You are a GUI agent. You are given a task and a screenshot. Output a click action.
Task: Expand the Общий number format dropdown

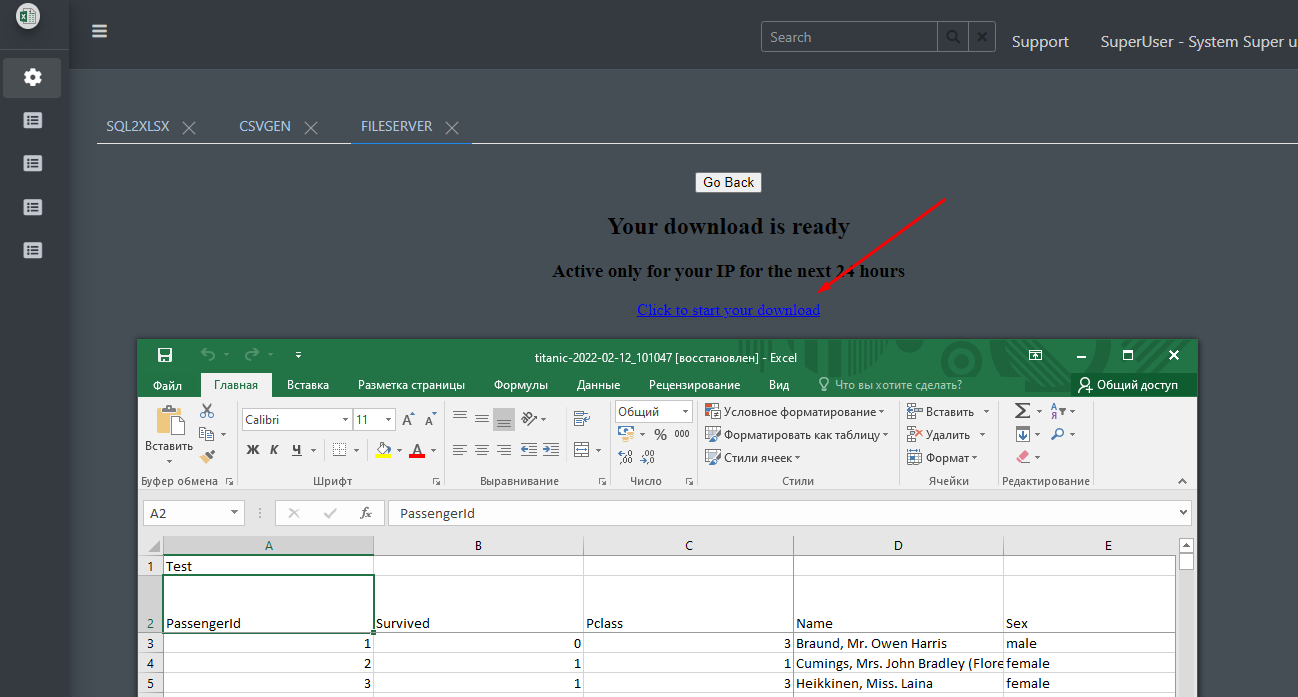point(686,412)
